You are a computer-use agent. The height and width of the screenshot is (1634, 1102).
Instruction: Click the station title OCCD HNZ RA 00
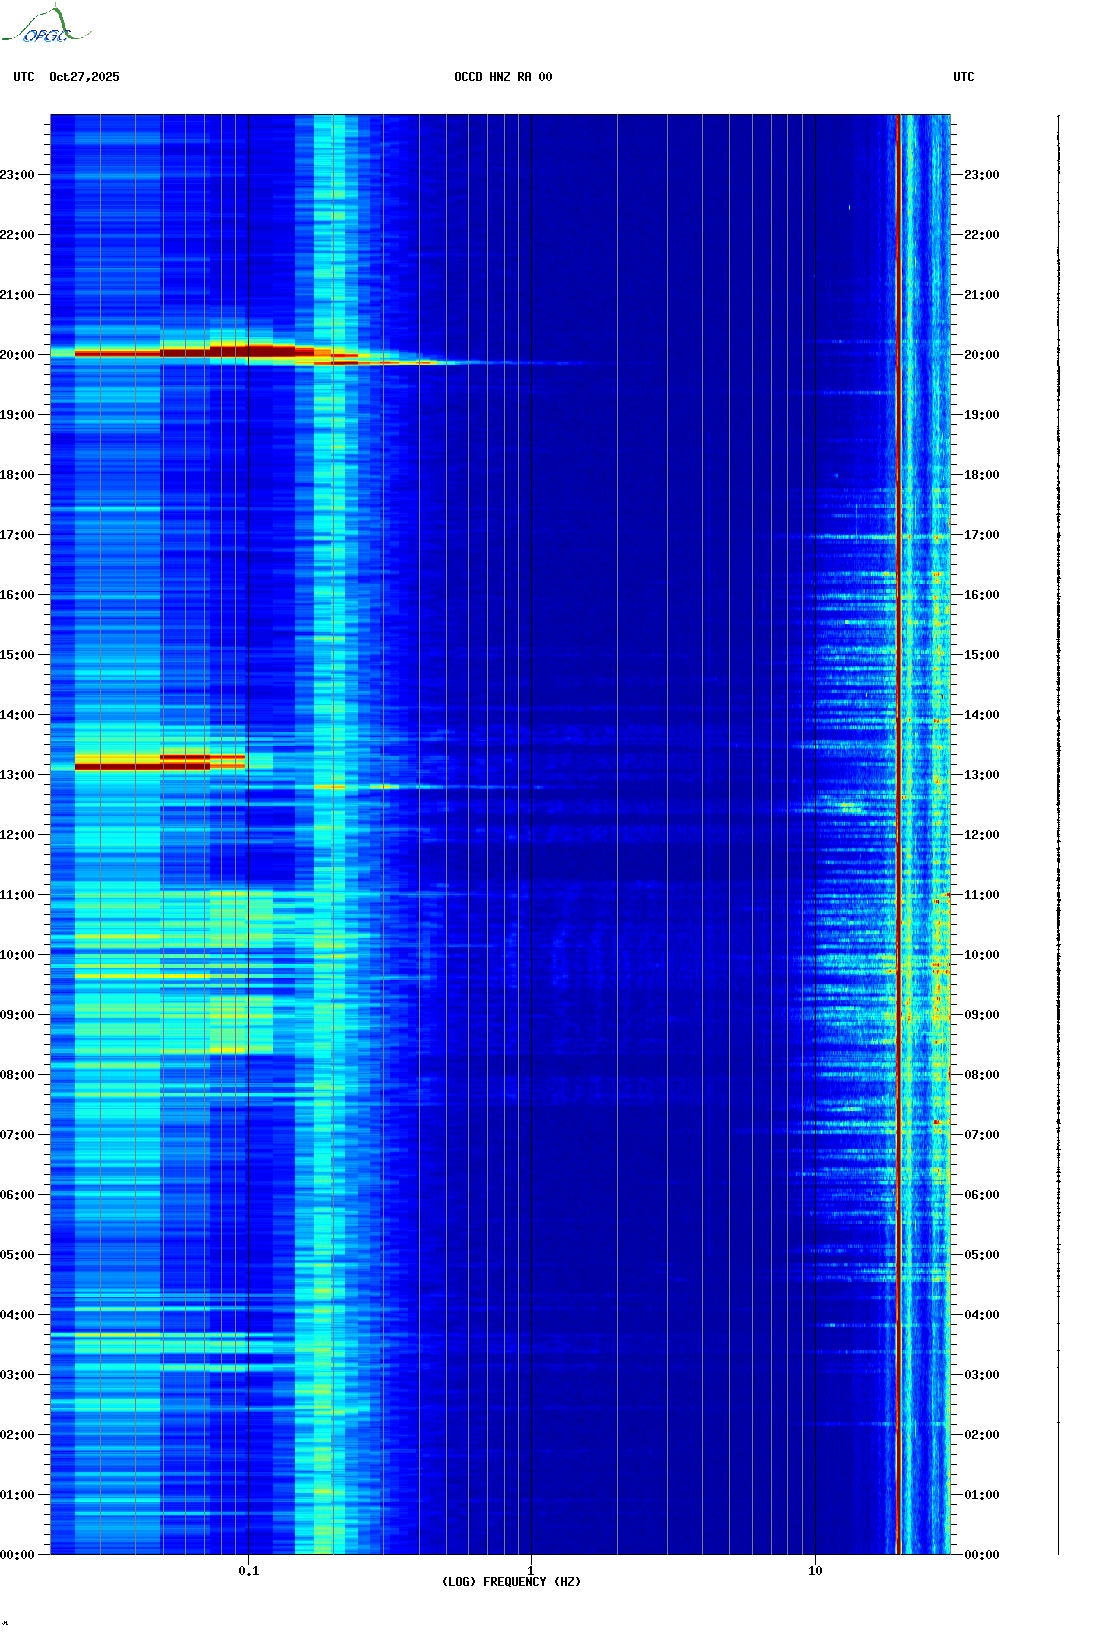tap(503, 77)
